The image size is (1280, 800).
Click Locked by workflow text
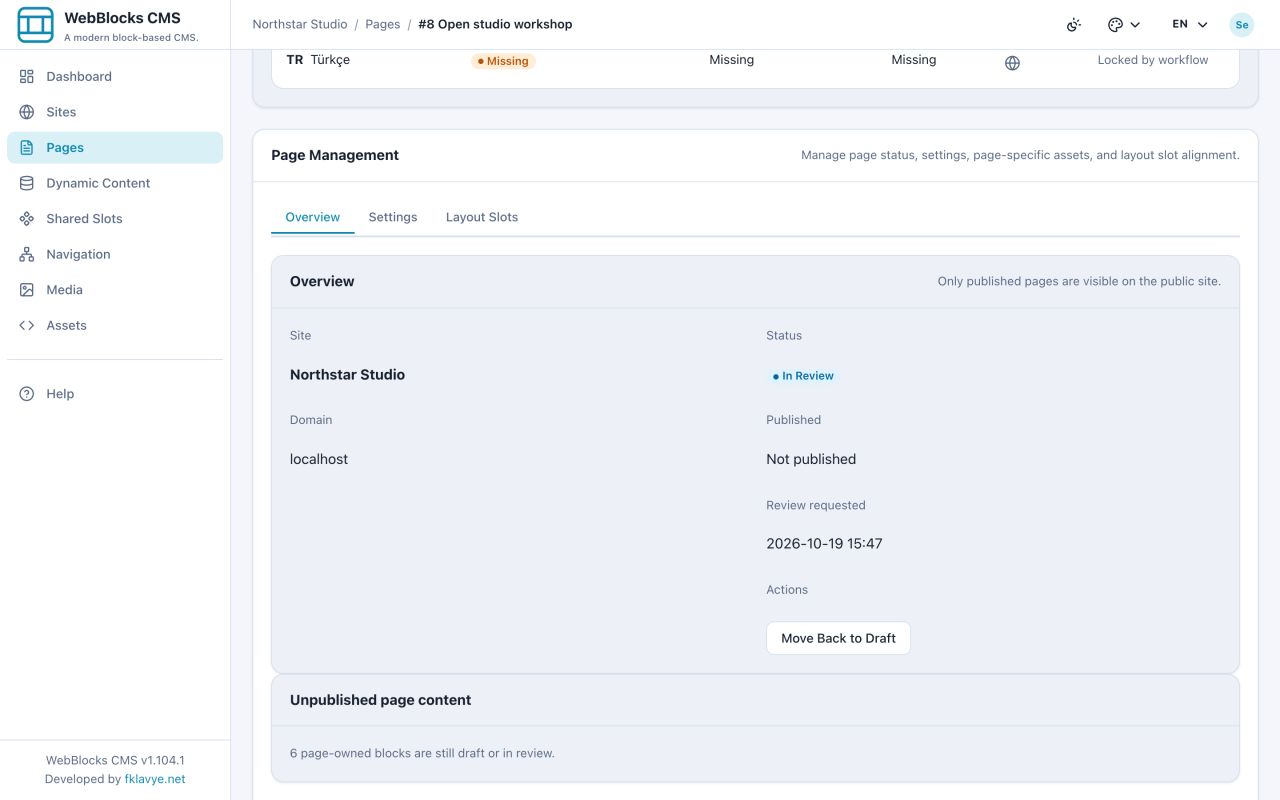tap(1153, 60)
